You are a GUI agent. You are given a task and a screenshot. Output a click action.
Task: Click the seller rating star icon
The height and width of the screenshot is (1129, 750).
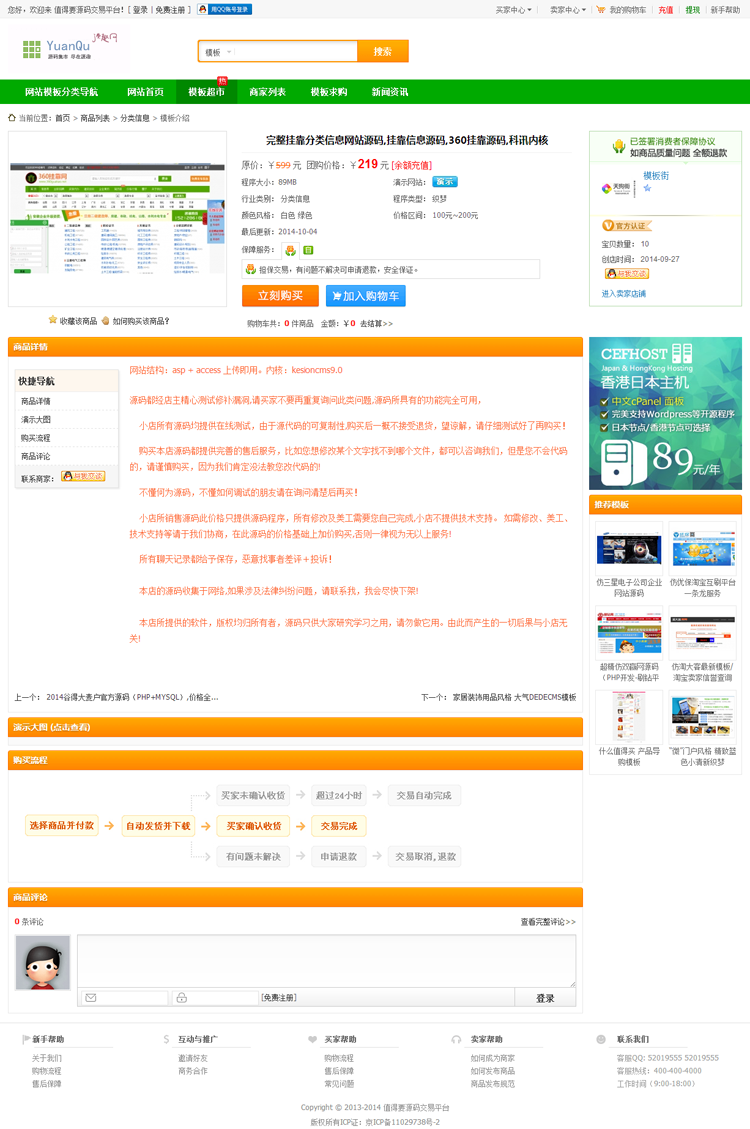[647, 189]
